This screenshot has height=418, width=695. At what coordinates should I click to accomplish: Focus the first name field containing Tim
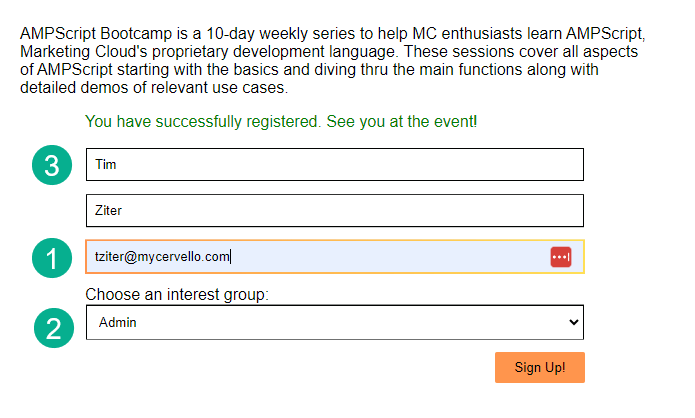coord(334,165)
